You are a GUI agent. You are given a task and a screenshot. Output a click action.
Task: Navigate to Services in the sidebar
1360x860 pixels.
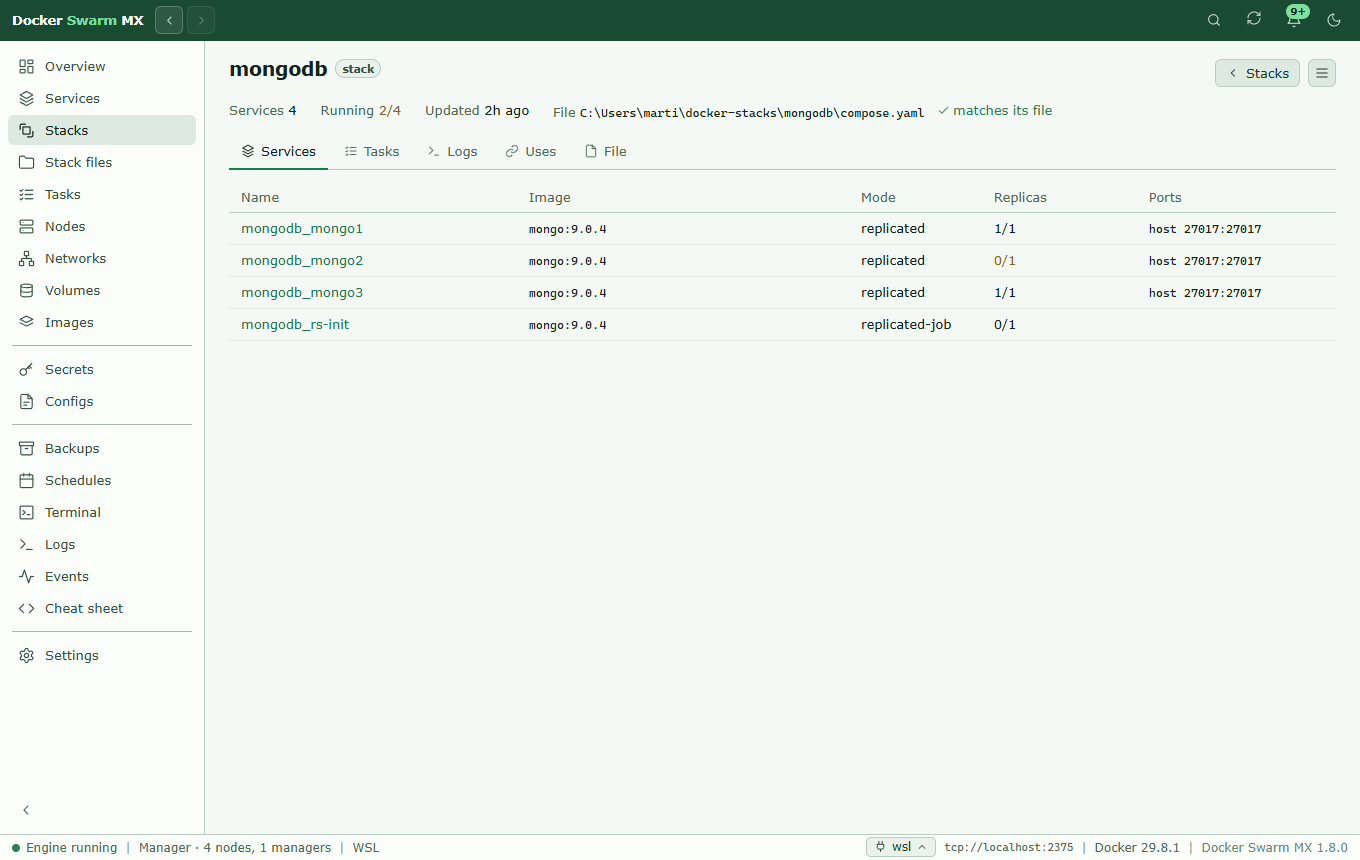(x=102, y=98)
